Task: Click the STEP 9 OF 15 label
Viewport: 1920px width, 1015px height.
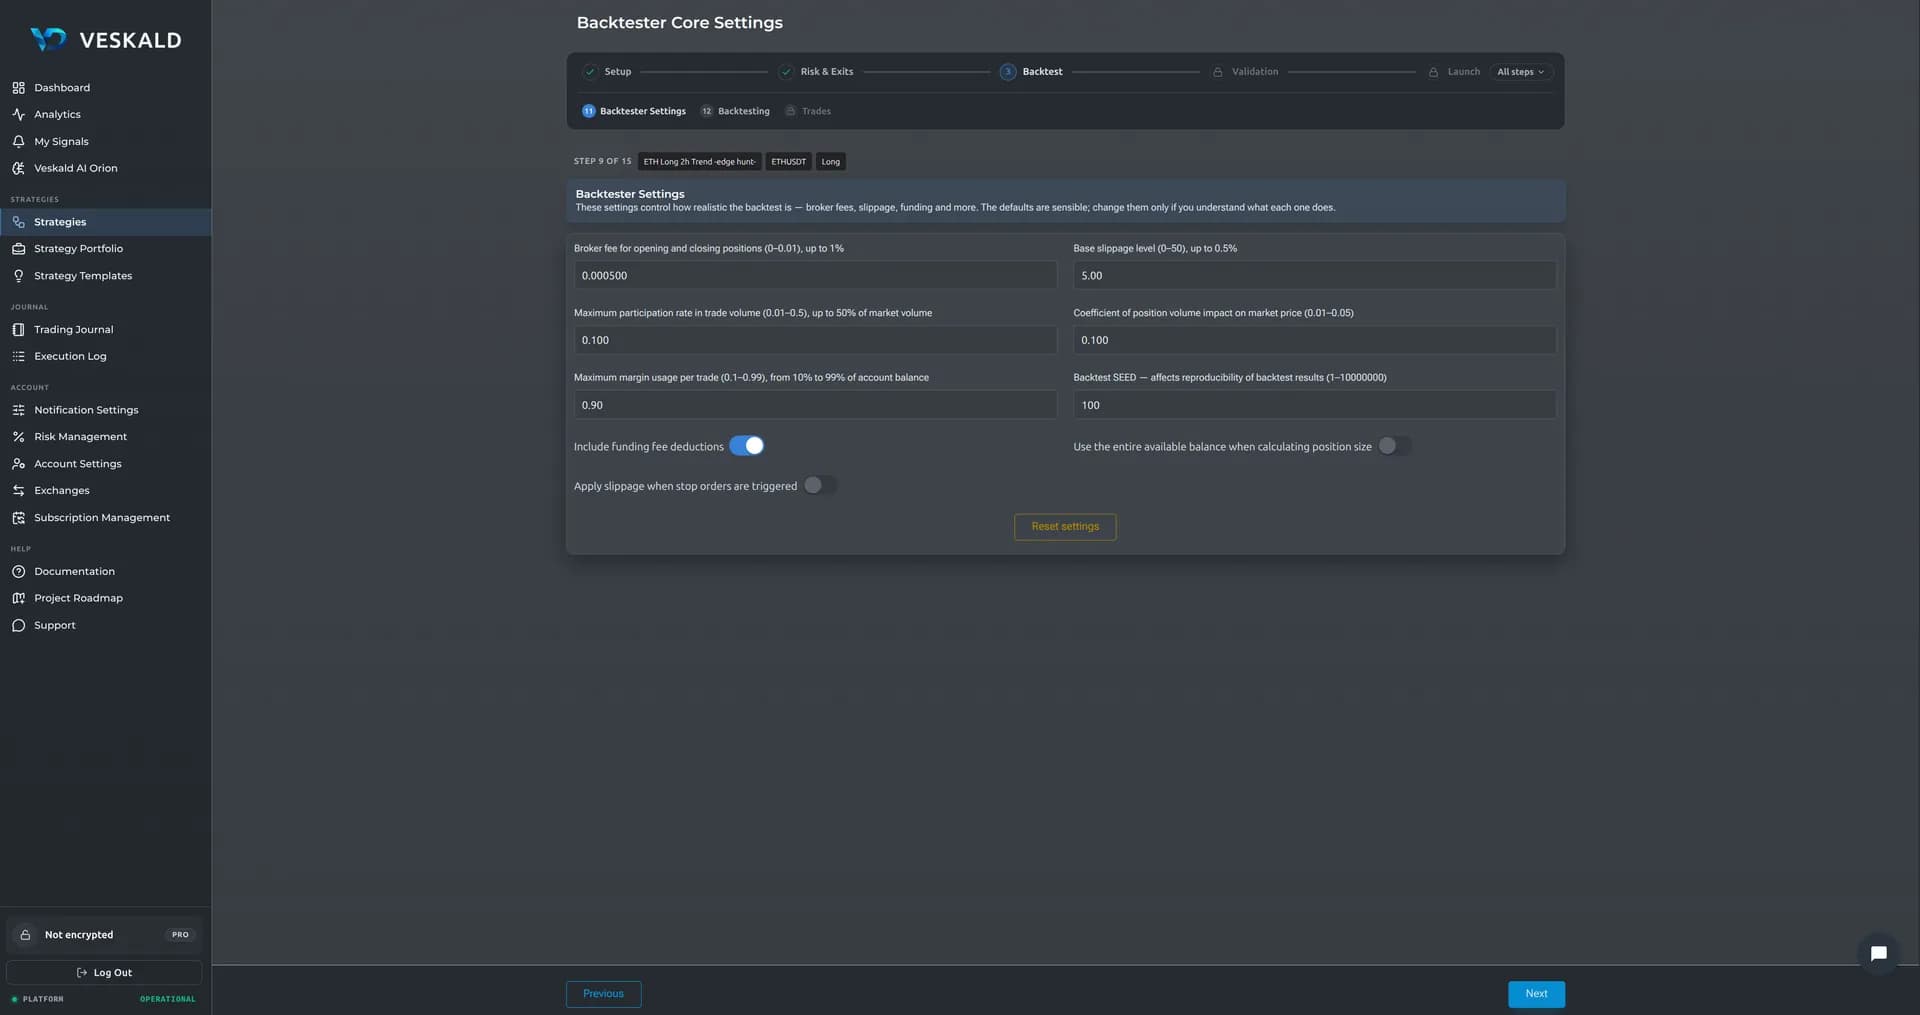Action: point(602,162)
